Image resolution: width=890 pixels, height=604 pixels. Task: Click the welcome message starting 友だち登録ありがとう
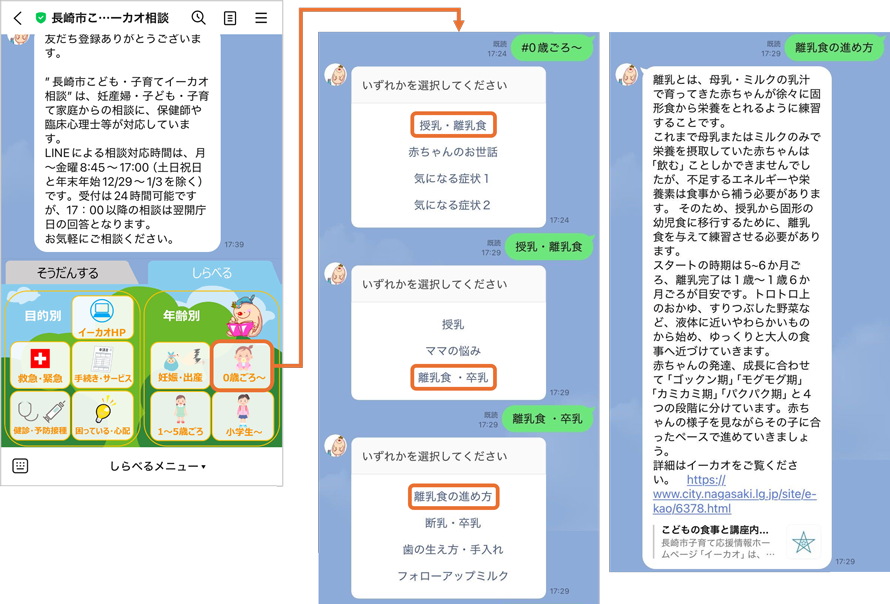click(127, 142)
